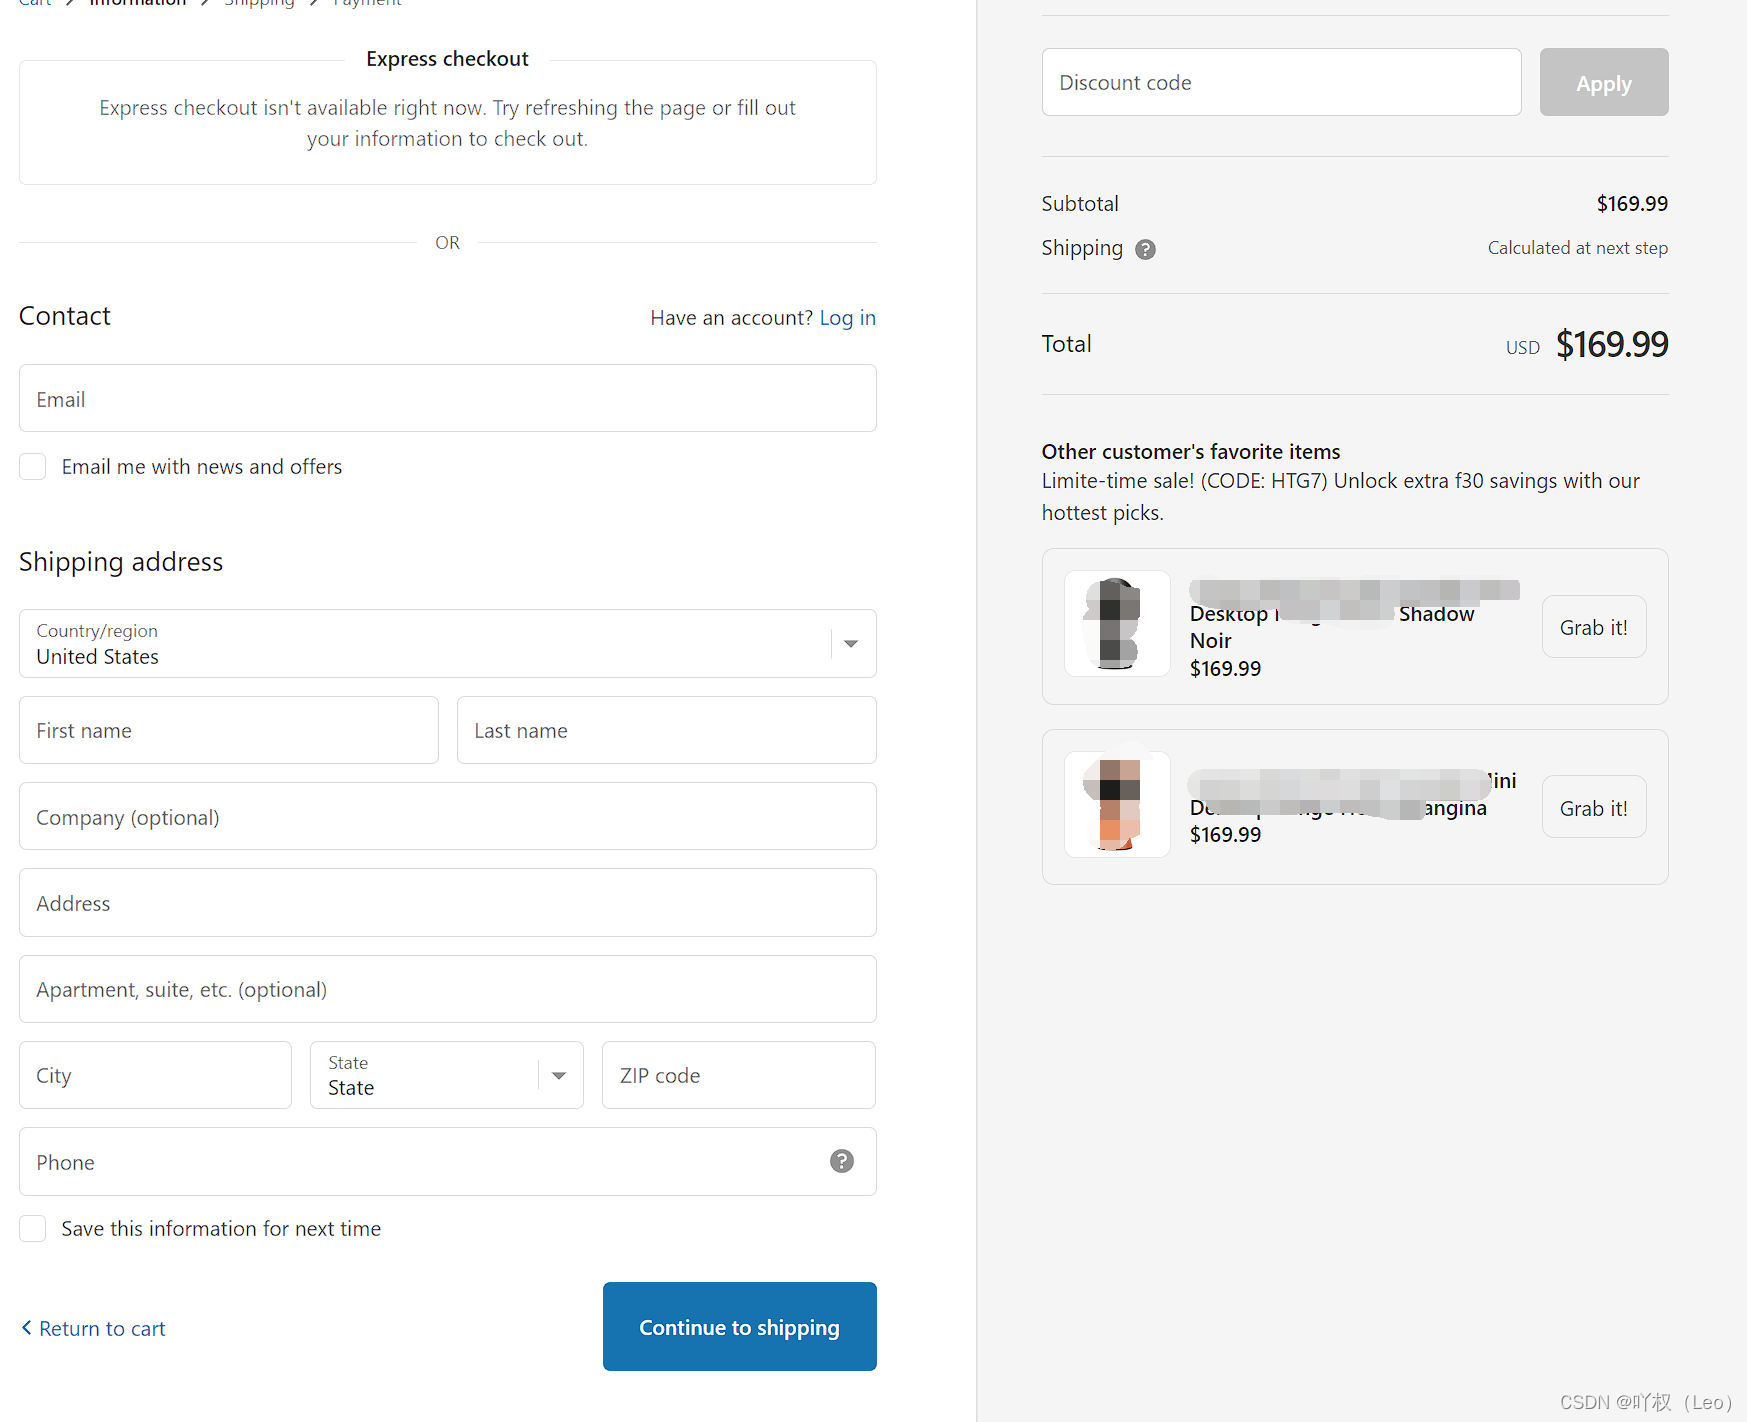Open the Country/region dropdown
This screenshot has width=1747, height=1422.
447,644
